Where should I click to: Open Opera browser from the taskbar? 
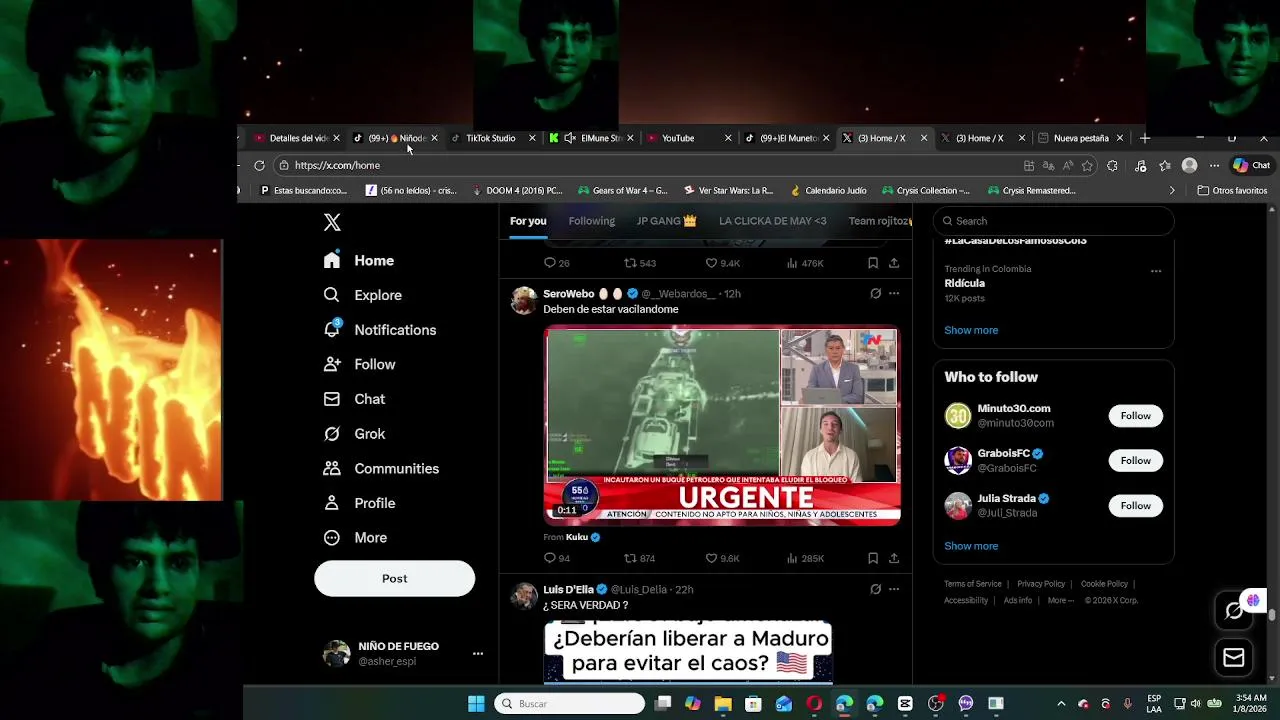(814, 704)
